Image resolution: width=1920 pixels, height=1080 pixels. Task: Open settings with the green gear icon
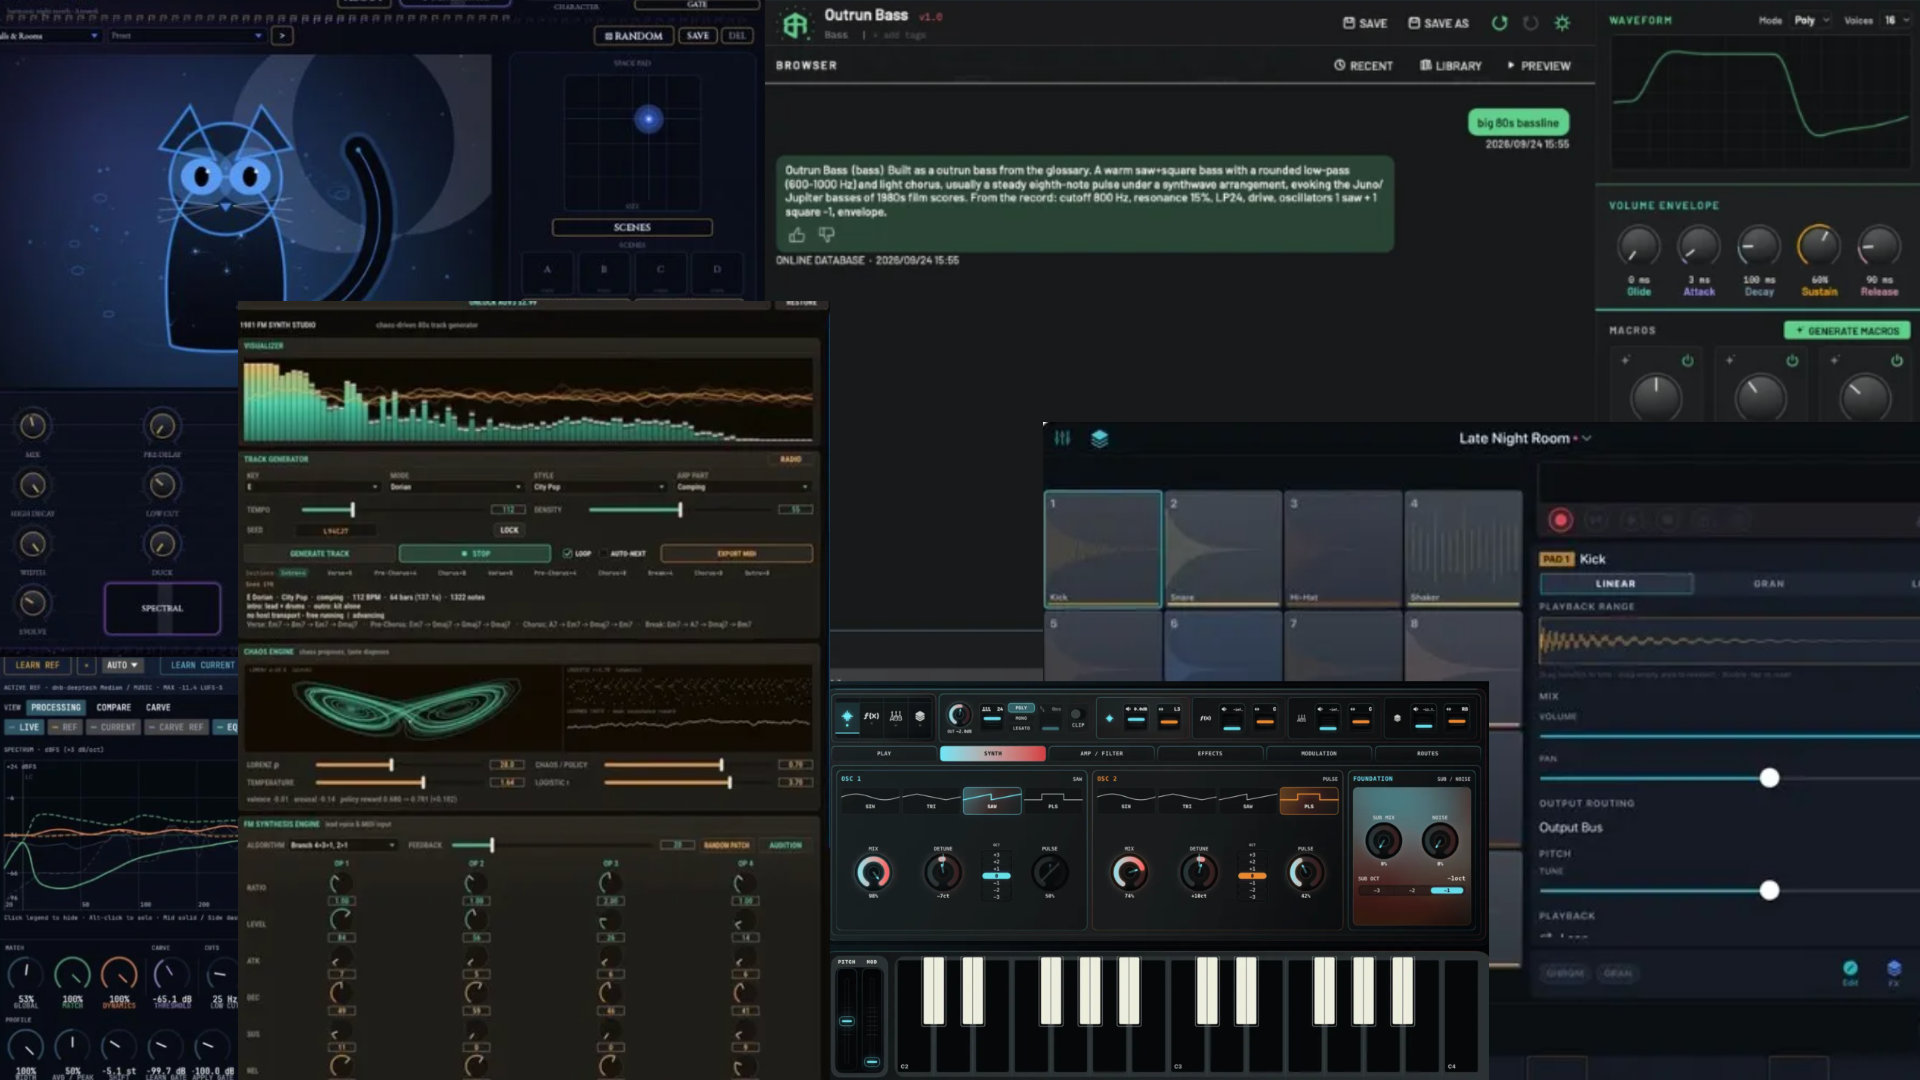[x=1562, y=23]
